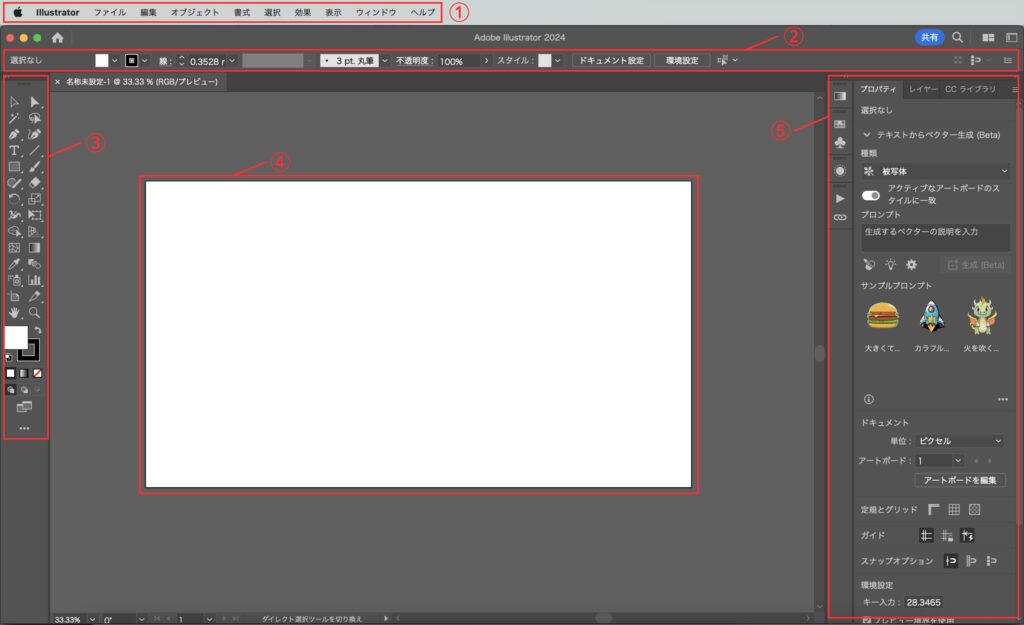Viewport: 1024px width, 625px height.
Task: Collapse テキストからベクター生成 section
Action: coord(868,135)
